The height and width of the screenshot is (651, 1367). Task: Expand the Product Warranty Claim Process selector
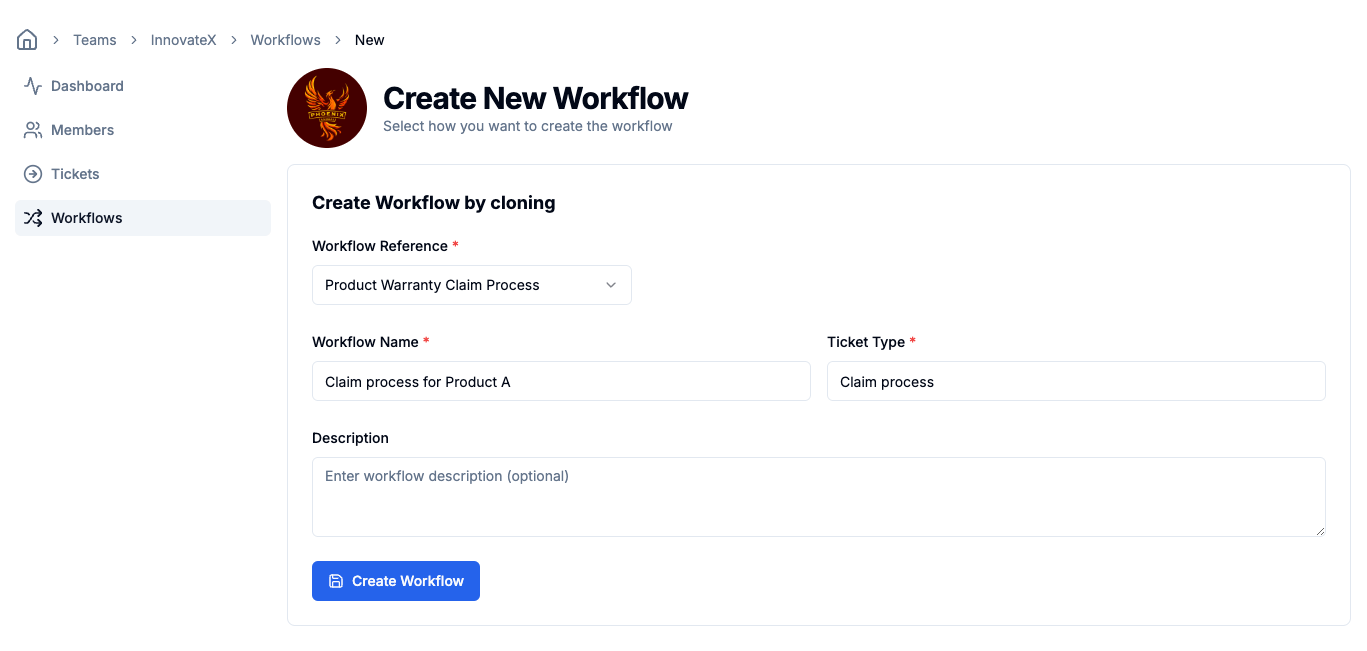coord(471,285)
